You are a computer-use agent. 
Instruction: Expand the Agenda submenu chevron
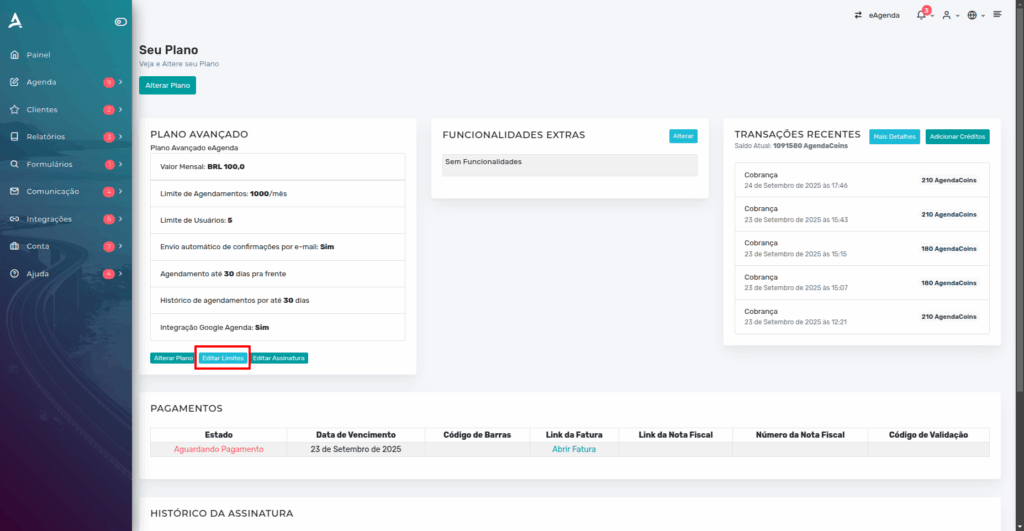121,82
